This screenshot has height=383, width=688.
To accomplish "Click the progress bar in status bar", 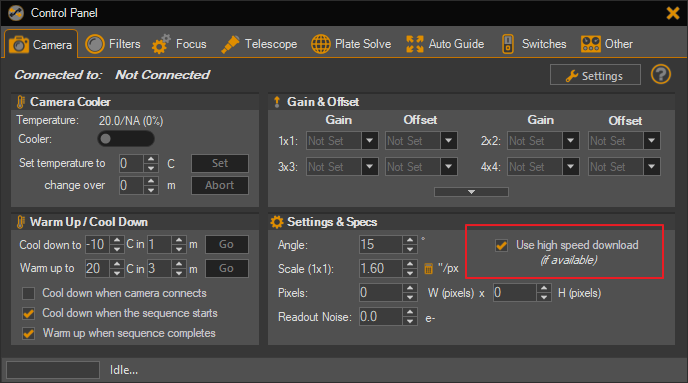I will coord(53,370).
